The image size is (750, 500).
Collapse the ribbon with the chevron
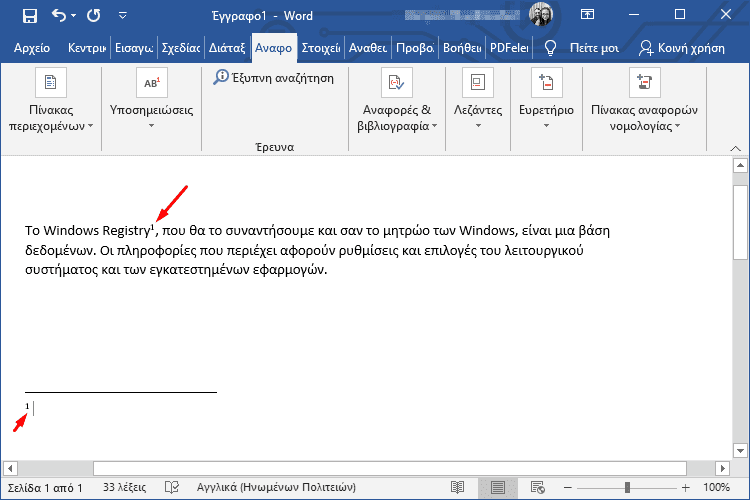(736, 149)
